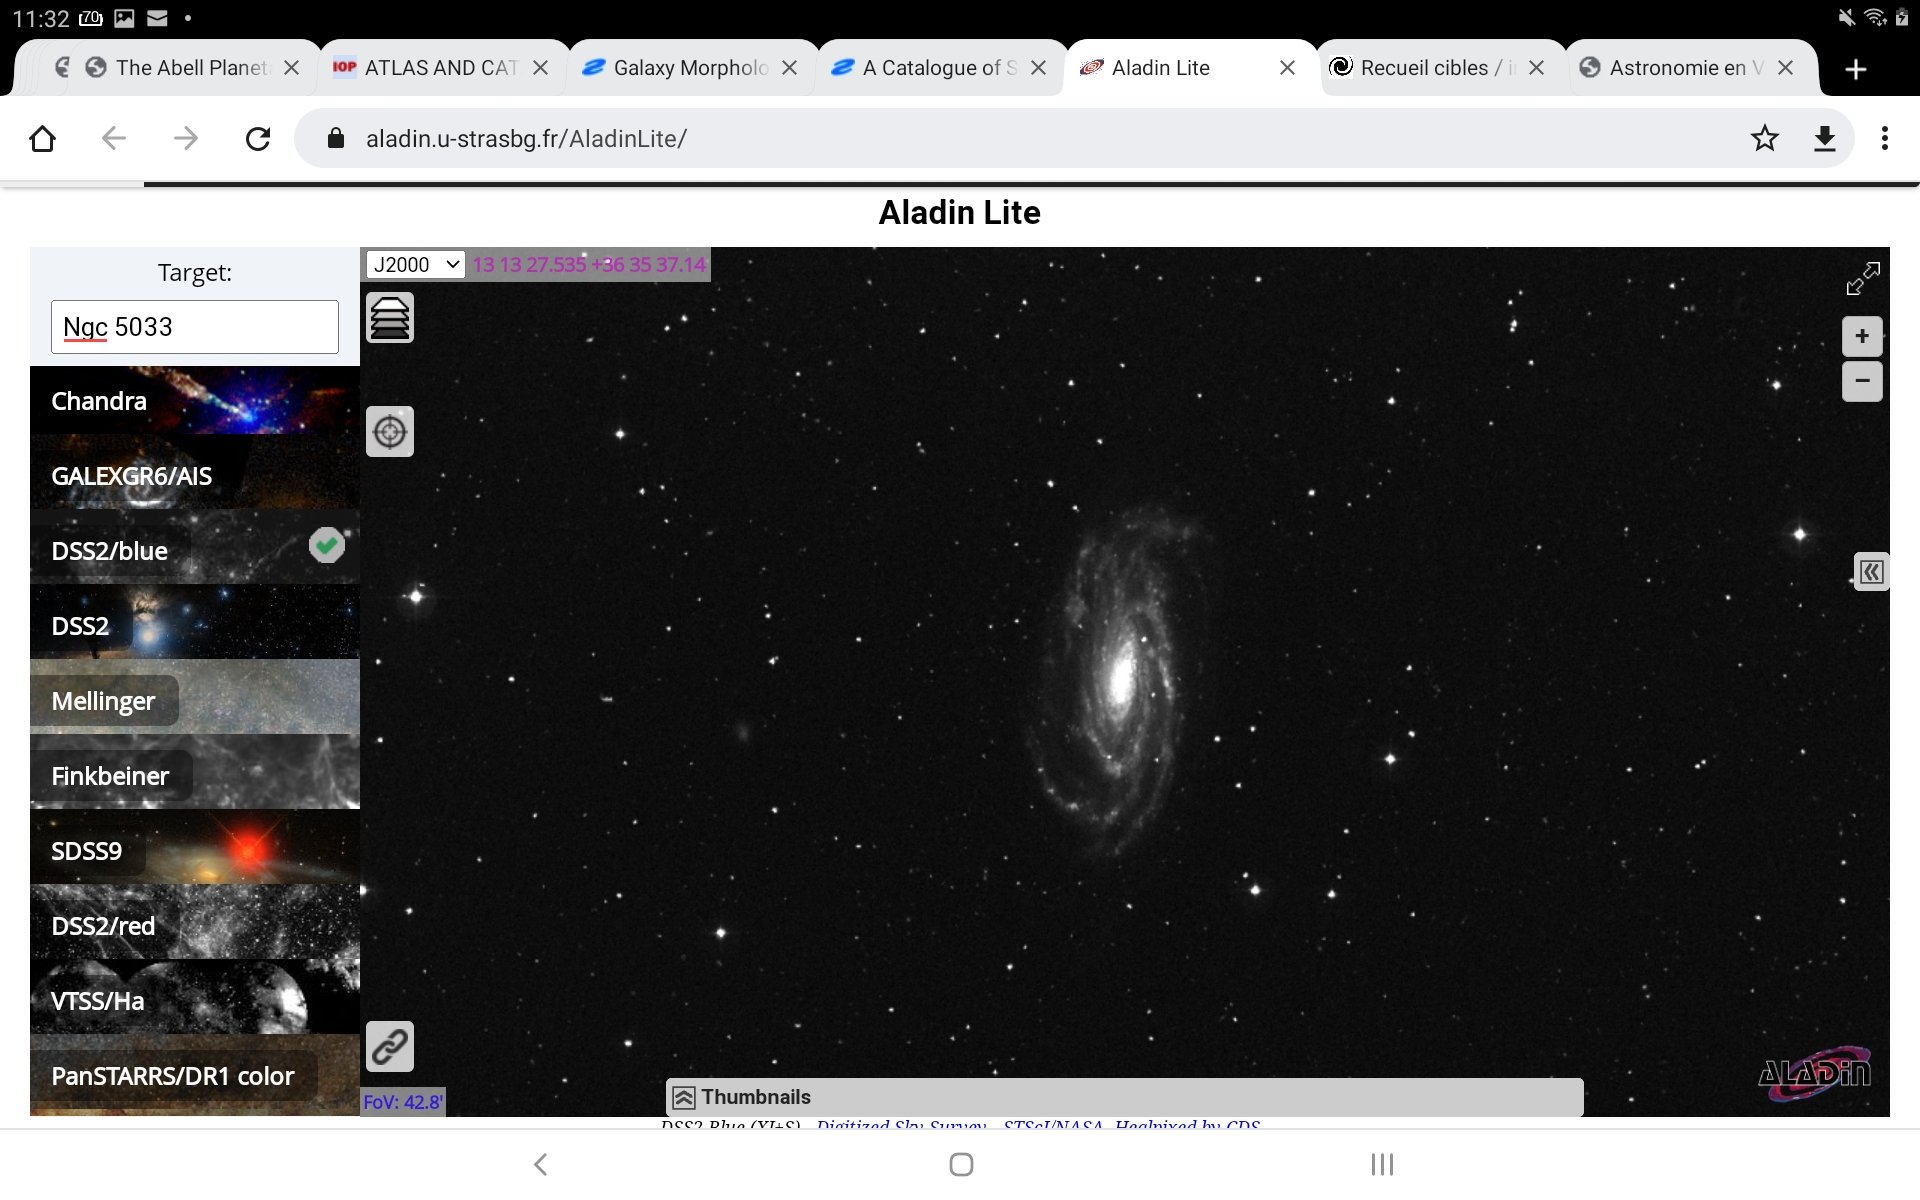
Task: Click the Digitized Sky Survey link
Action: click(901, 1125)
